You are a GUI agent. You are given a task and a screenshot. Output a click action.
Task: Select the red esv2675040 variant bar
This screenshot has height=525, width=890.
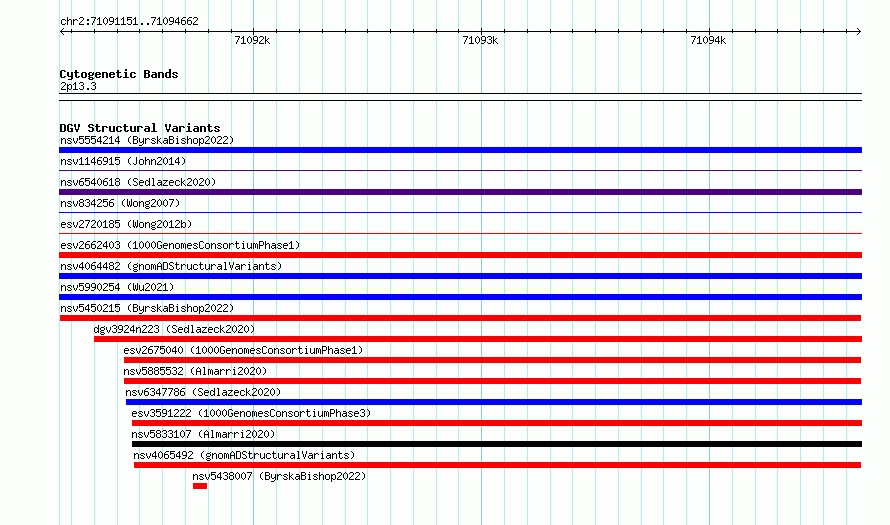click(x=492, y=360)
